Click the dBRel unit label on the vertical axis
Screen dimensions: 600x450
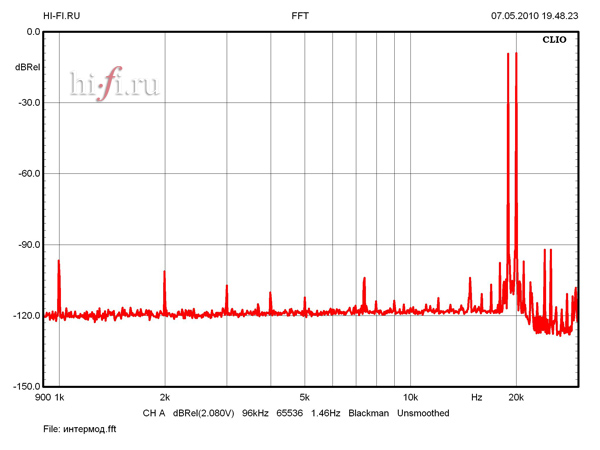point(27,67)
